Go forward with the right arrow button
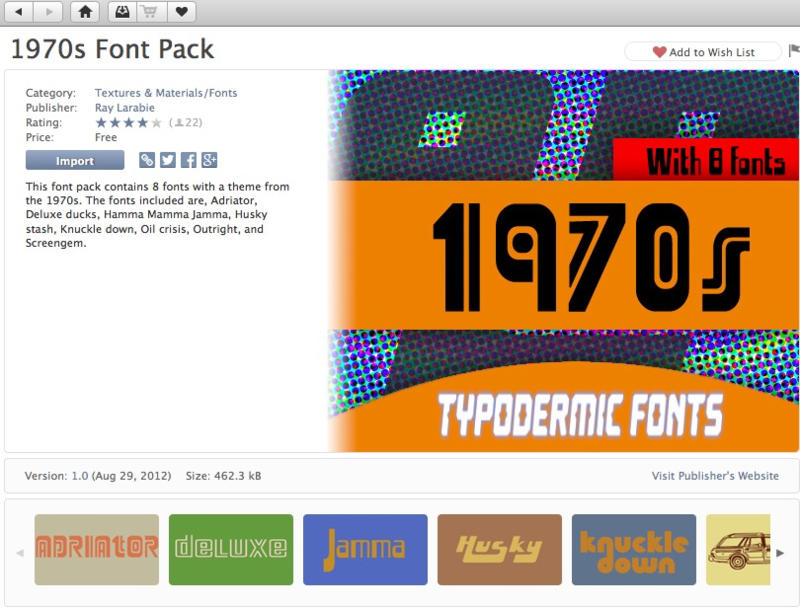Screen dimensions: 800x608 pos(48,11)
